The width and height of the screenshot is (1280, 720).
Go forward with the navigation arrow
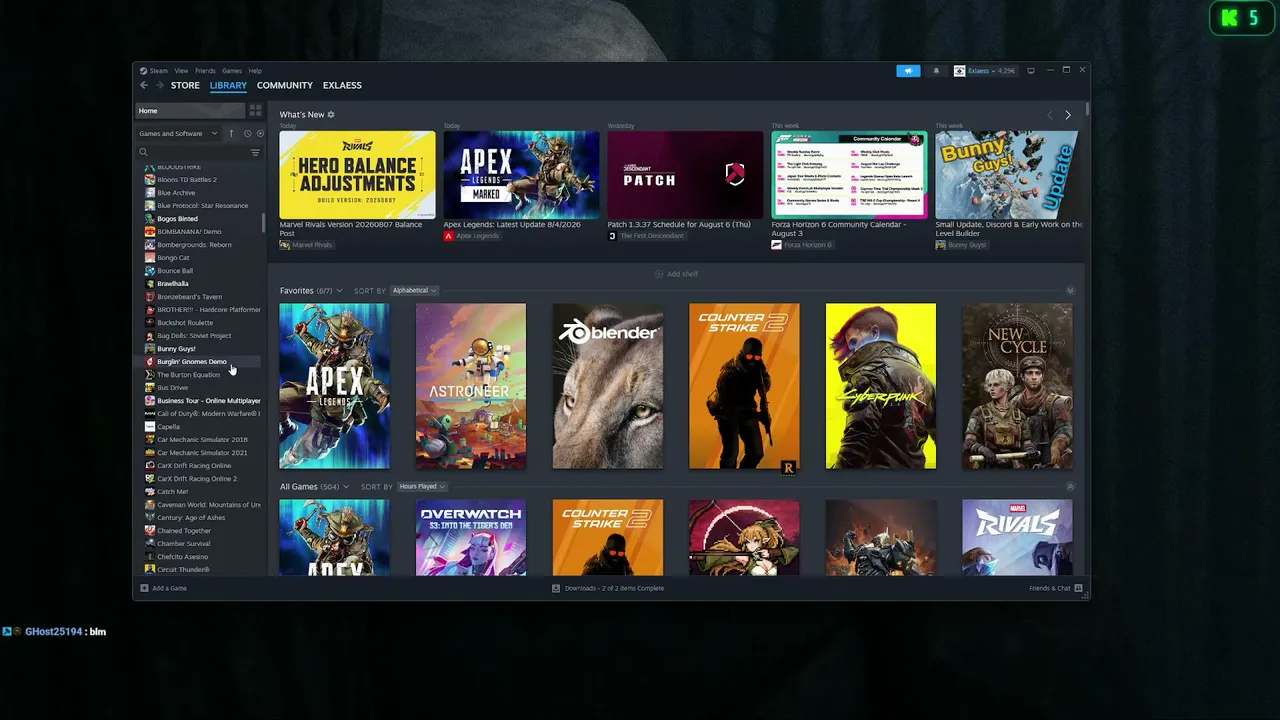(x=158, y=85)
